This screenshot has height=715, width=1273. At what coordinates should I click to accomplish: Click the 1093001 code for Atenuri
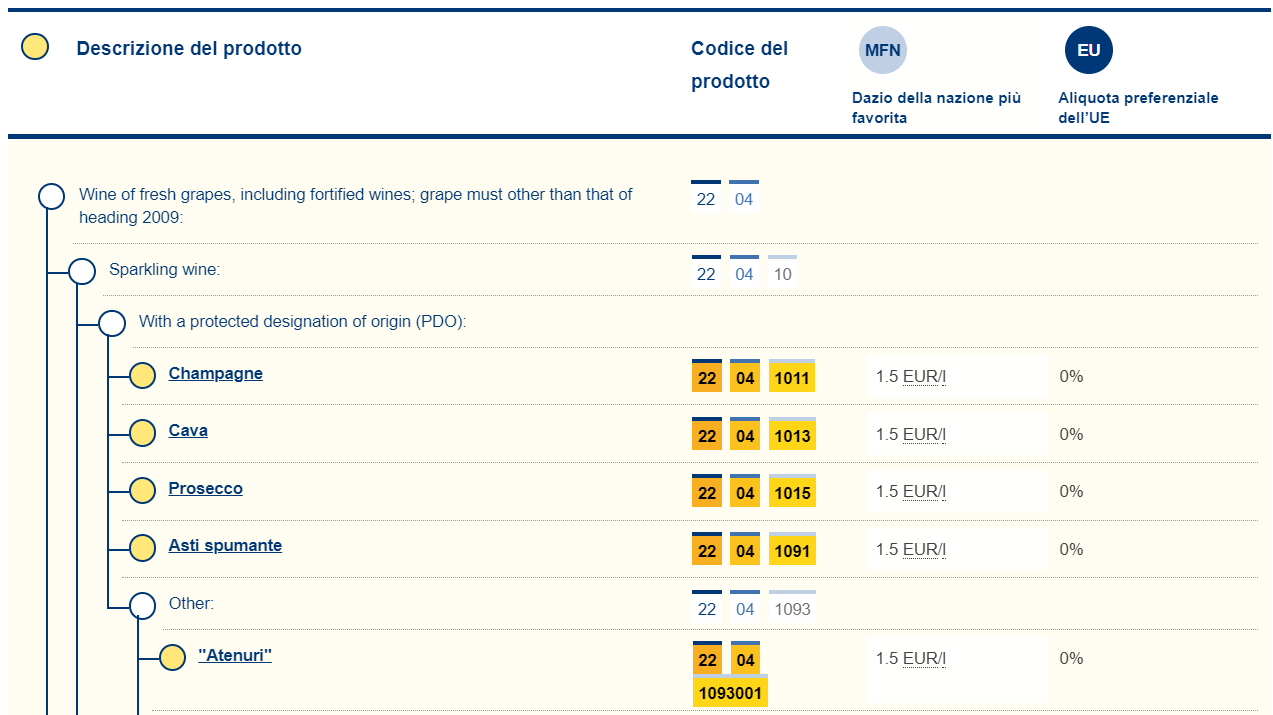point(730,693)
